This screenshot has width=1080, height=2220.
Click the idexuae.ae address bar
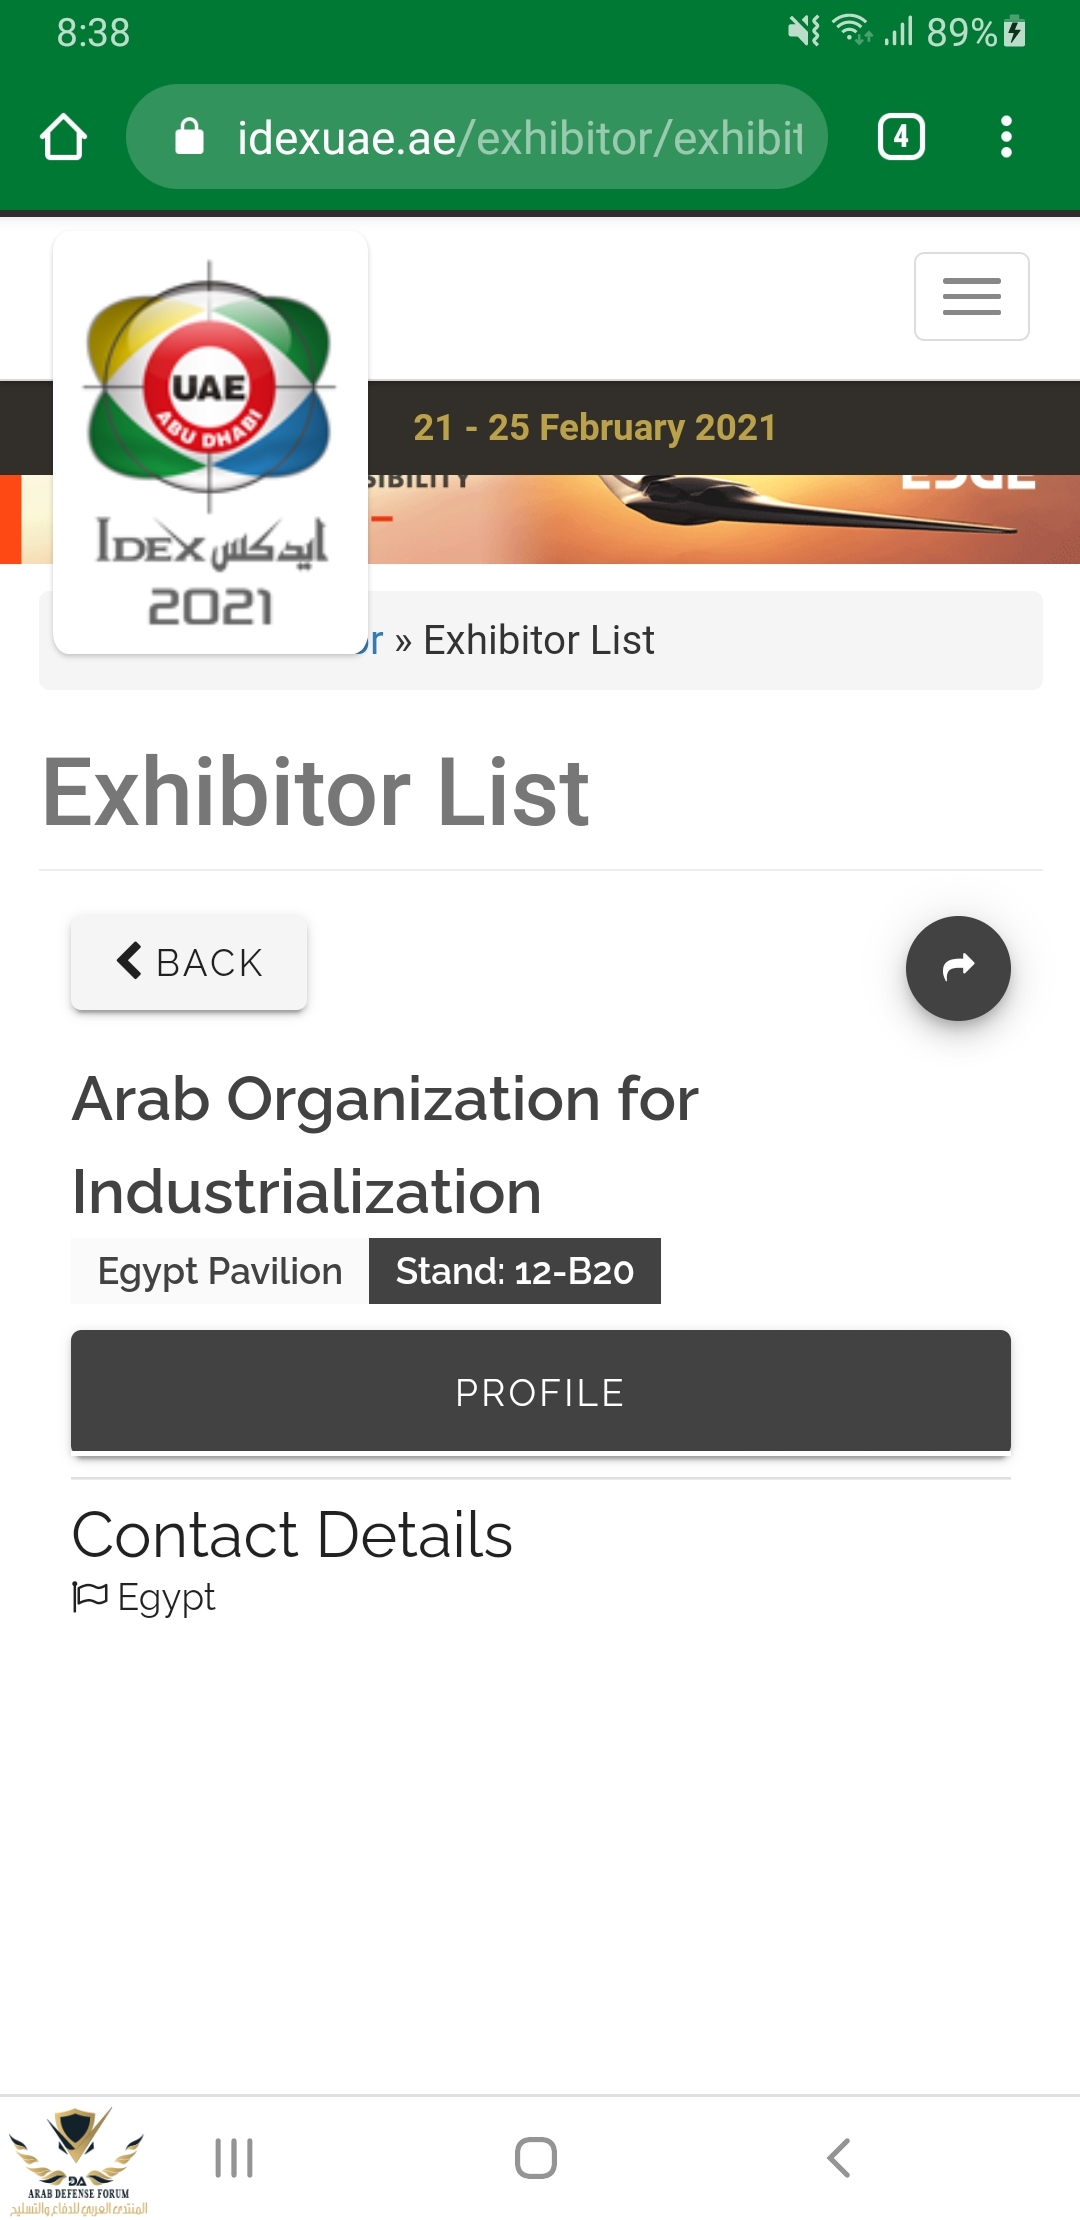click(477, 137)
